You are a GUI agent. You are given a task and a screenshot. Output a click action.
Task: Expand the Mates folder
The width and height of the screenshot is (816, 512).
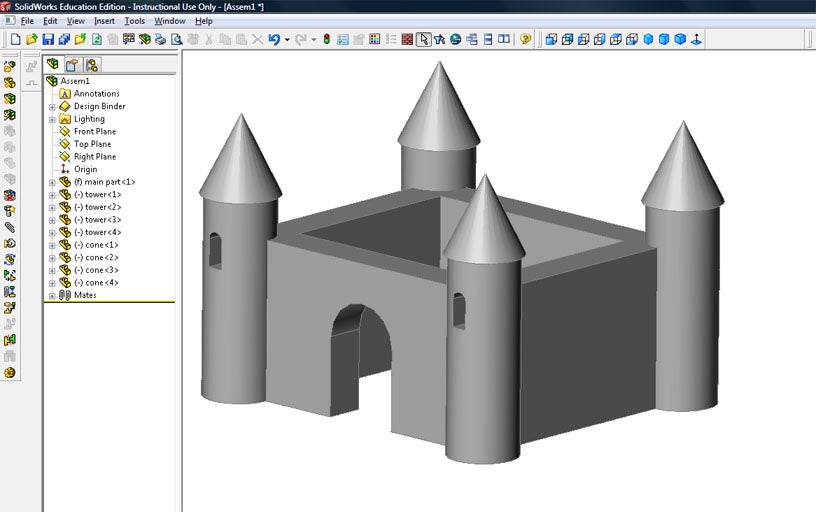(x=52, y=296)
